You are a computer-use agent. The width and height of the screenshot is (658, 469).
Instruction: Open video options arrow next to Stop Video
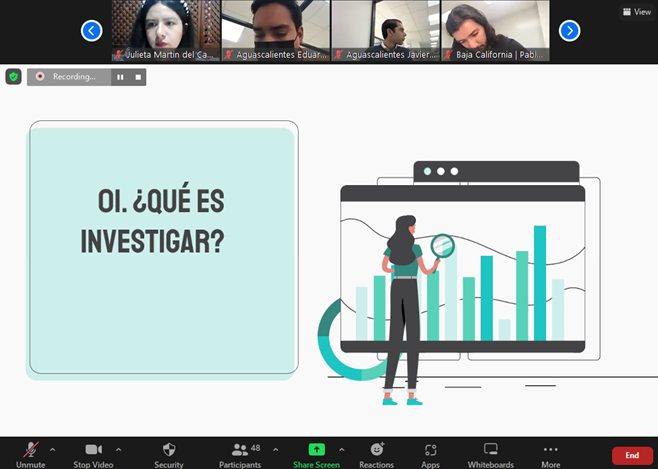(119, 450)
